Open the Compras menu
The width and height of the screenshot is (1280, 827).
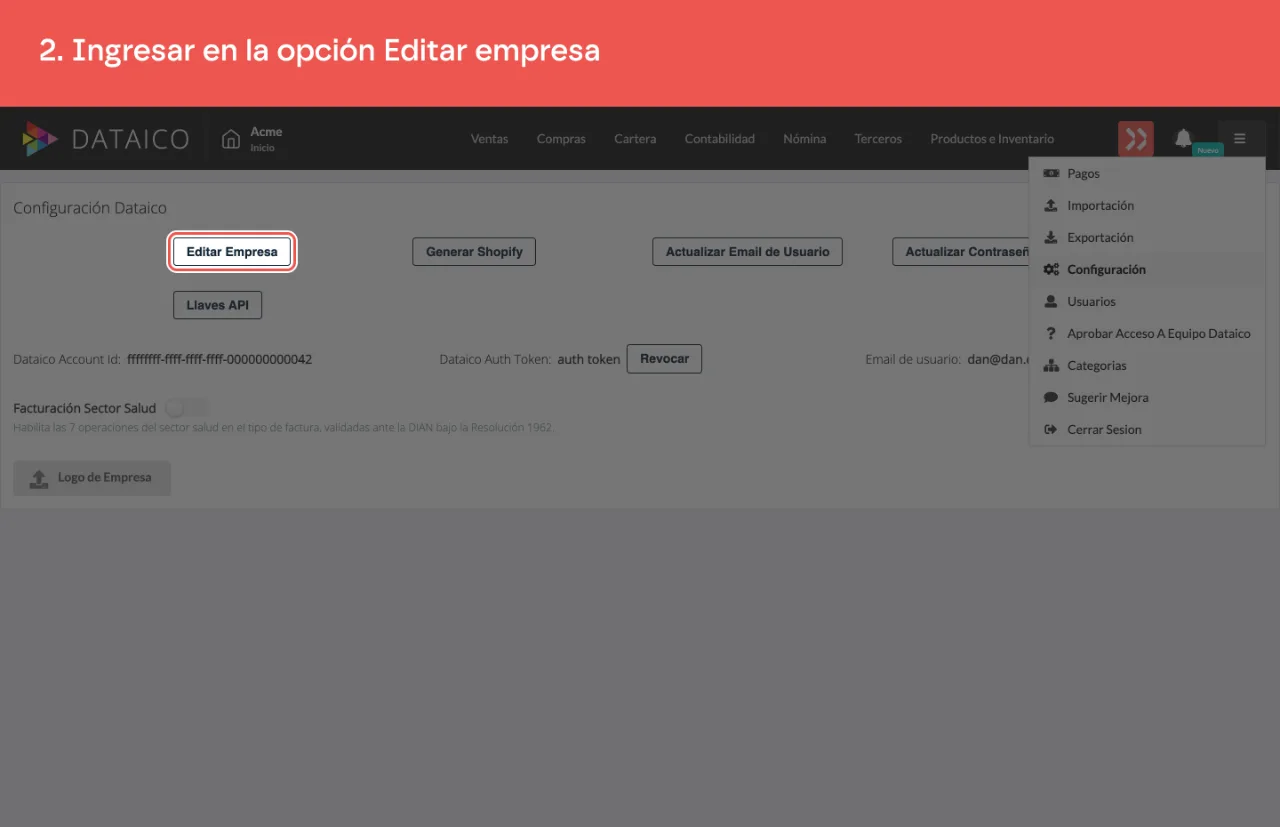561,139
